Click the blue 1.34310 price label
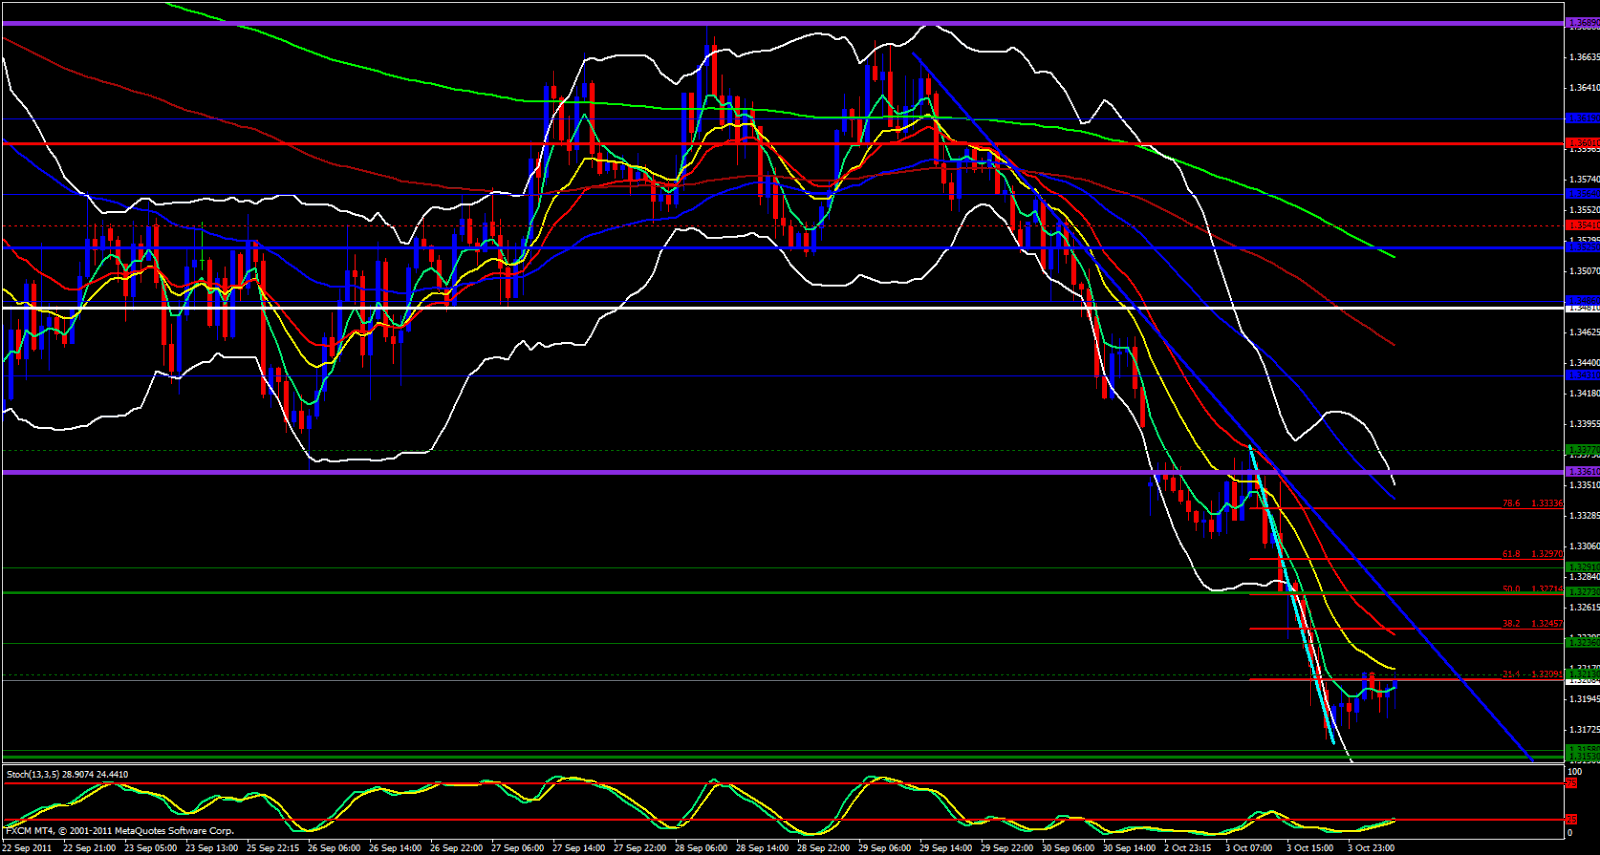 point(1582,376)
